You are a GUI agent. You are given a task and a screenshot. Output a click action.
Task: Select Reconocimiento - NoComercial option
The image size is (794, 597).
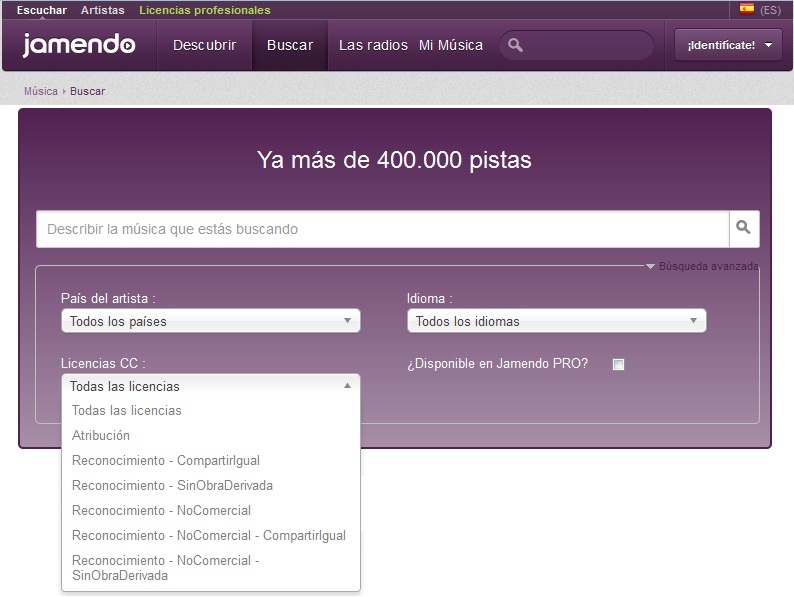211,510
